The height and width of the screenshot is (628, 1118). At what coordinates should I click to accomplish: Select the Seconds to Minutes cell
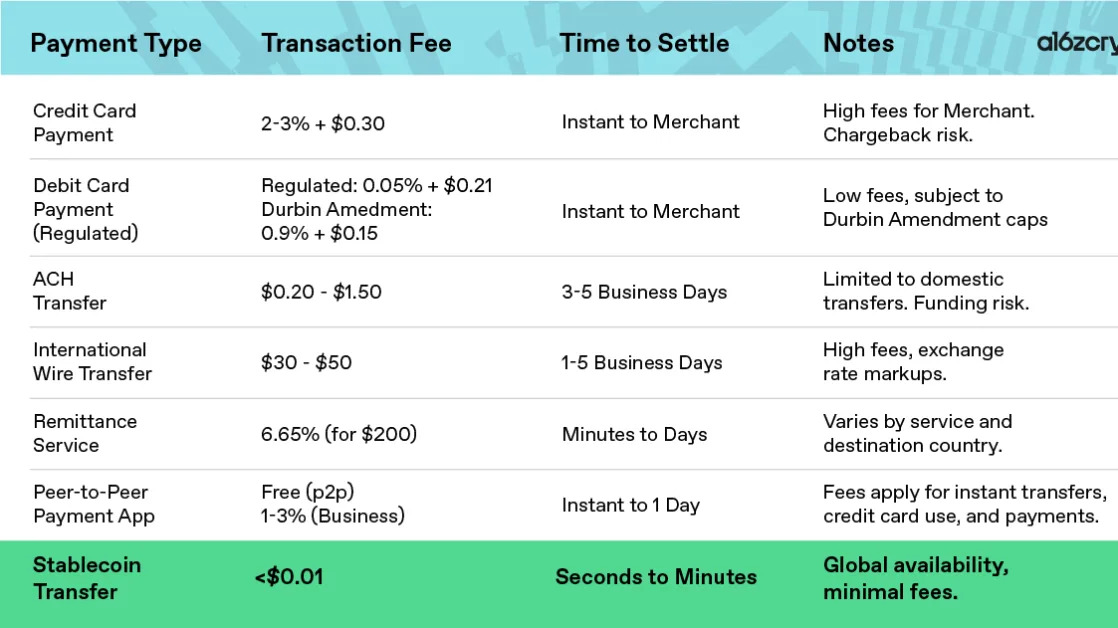click(656, 577)
